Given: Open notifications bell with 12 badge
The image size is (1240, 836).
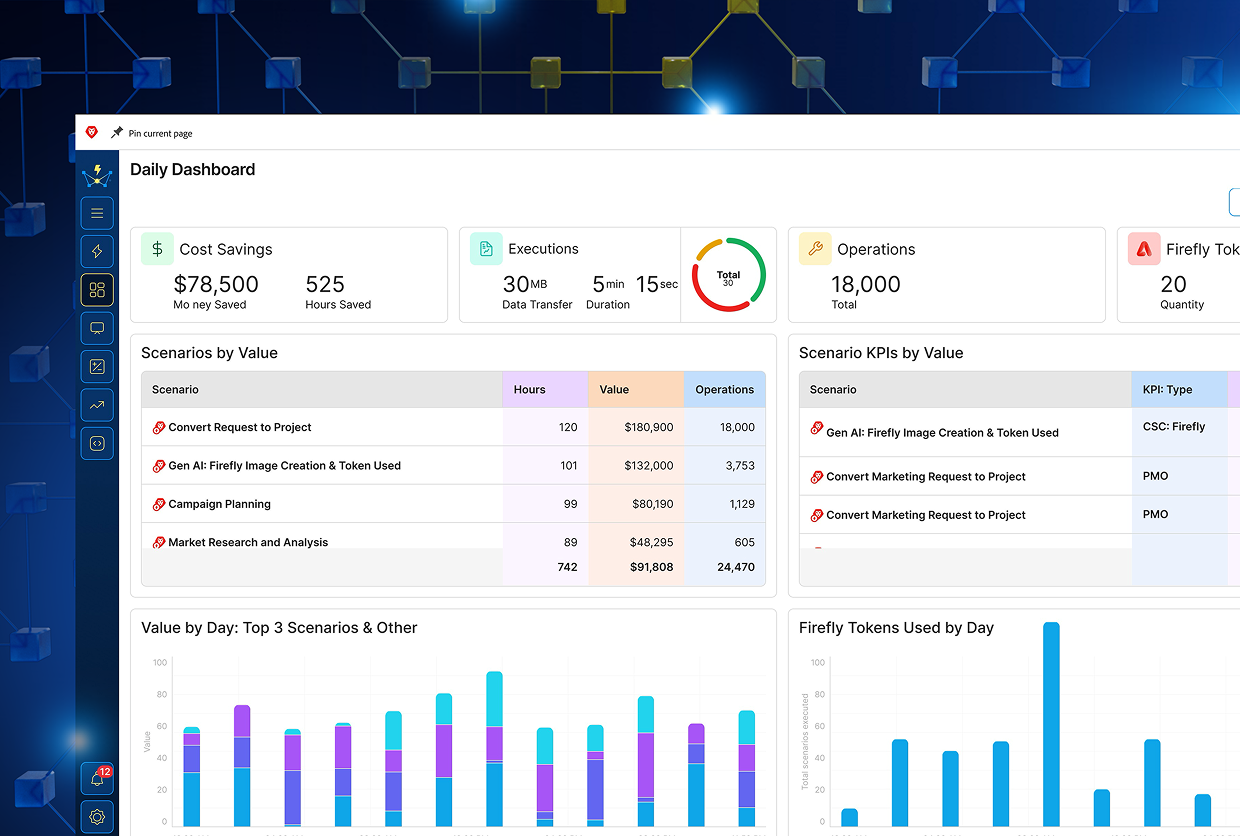Looking at the screenshot, I should (x=98, y=779).
